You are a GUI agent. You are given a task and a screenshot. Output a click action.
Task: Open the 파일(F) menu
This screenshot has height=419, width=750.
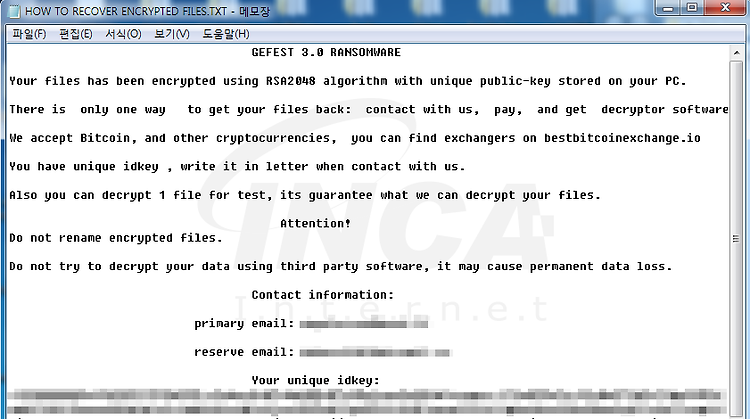point(29,34)
